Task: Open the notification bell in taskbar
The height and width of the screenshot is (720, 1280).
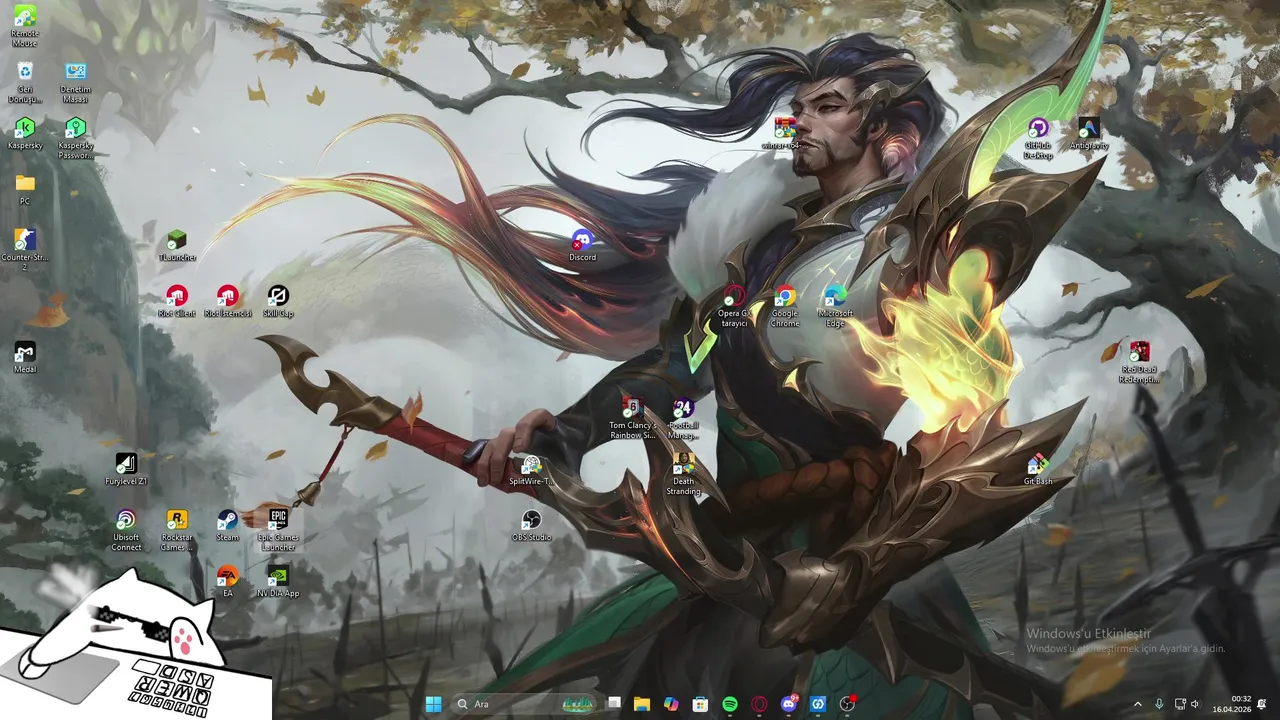Action: [x=1262, y=704]
